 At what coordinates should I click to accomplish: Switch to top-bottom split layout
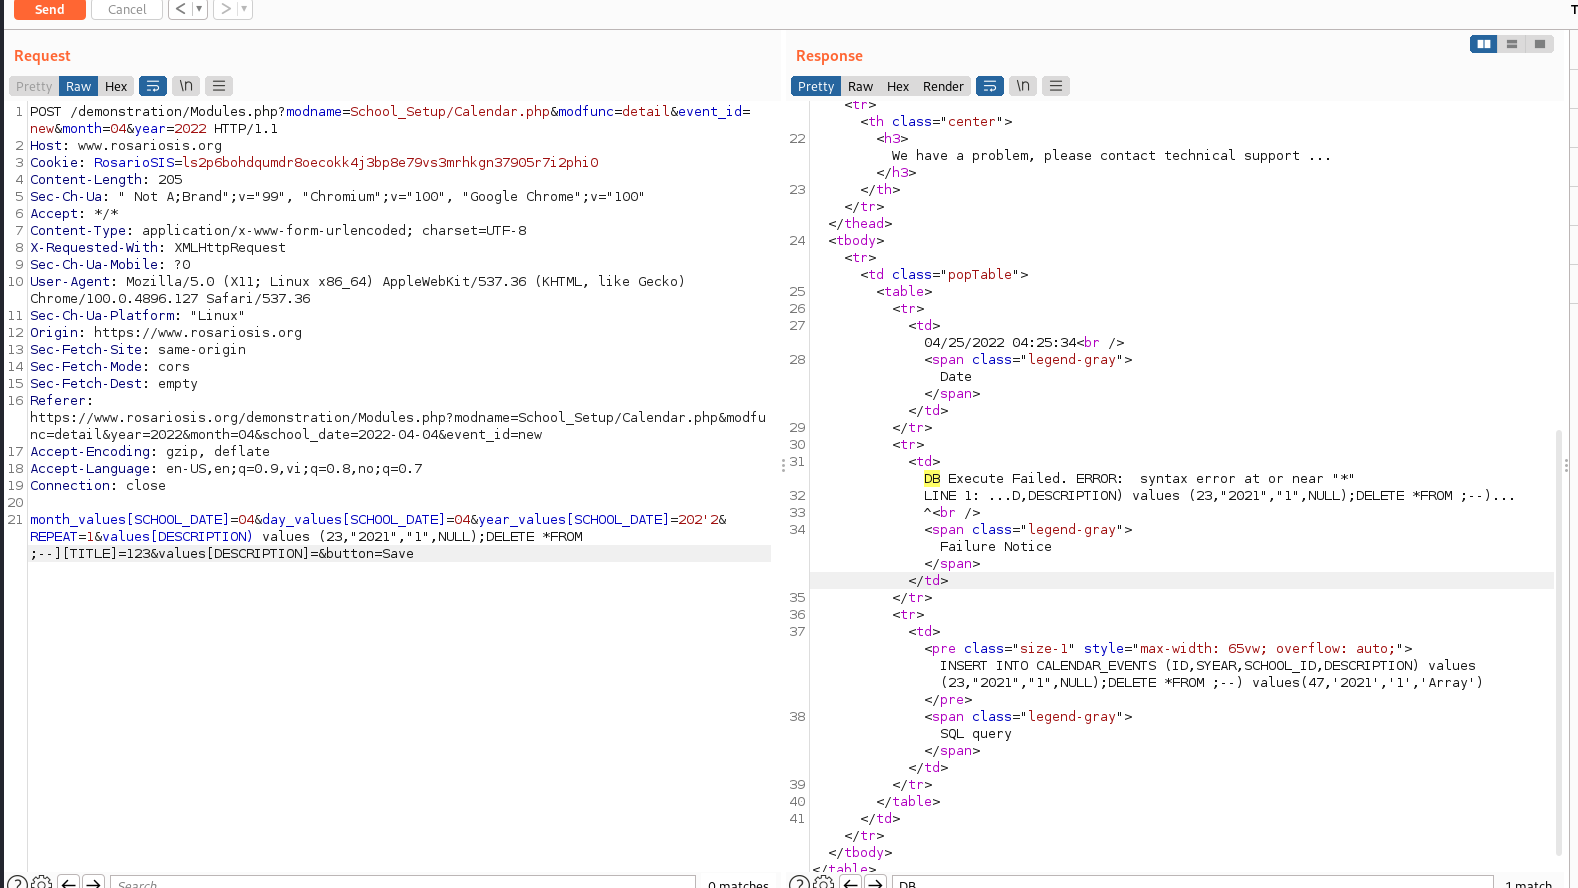[x=1512, y=44]
